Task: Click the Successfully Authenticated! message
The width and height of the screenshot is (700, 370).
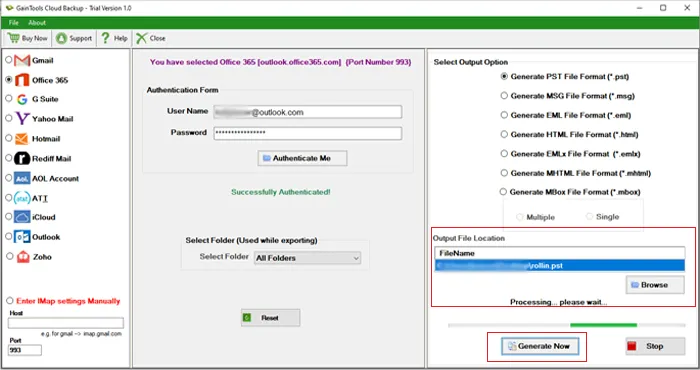Action: [x=281, y=192]
